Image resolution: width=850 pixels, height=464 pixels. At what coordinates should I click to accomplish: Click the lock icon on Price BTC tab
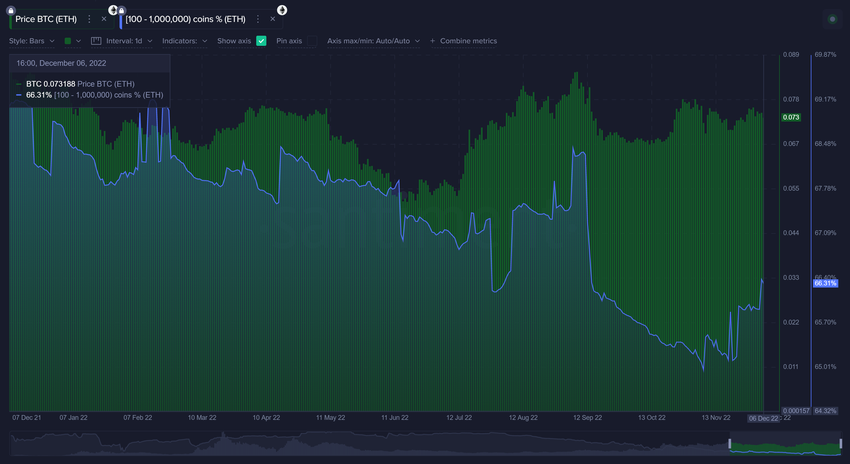[x=10, y=9]
